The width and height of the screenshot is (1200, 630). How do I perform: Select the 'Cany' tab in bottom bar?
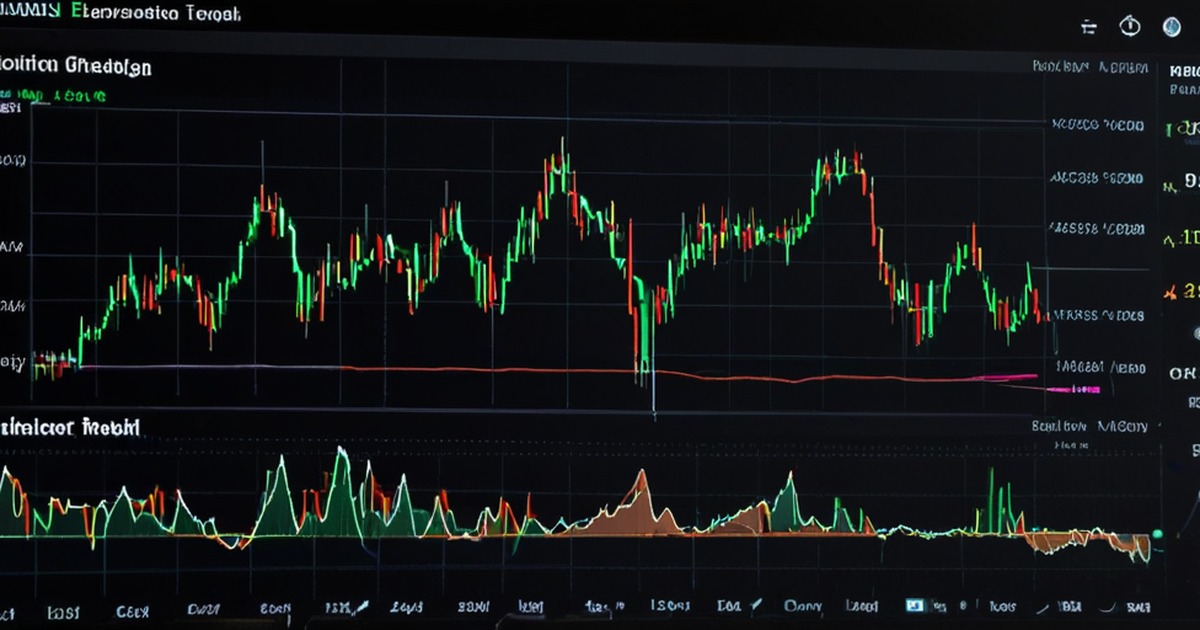tap(801, 606)
